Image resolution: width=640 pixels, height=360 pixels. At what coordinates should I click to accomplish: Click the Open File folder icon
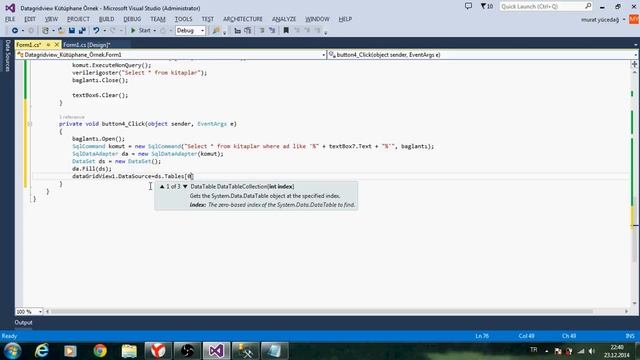point(61,31)
